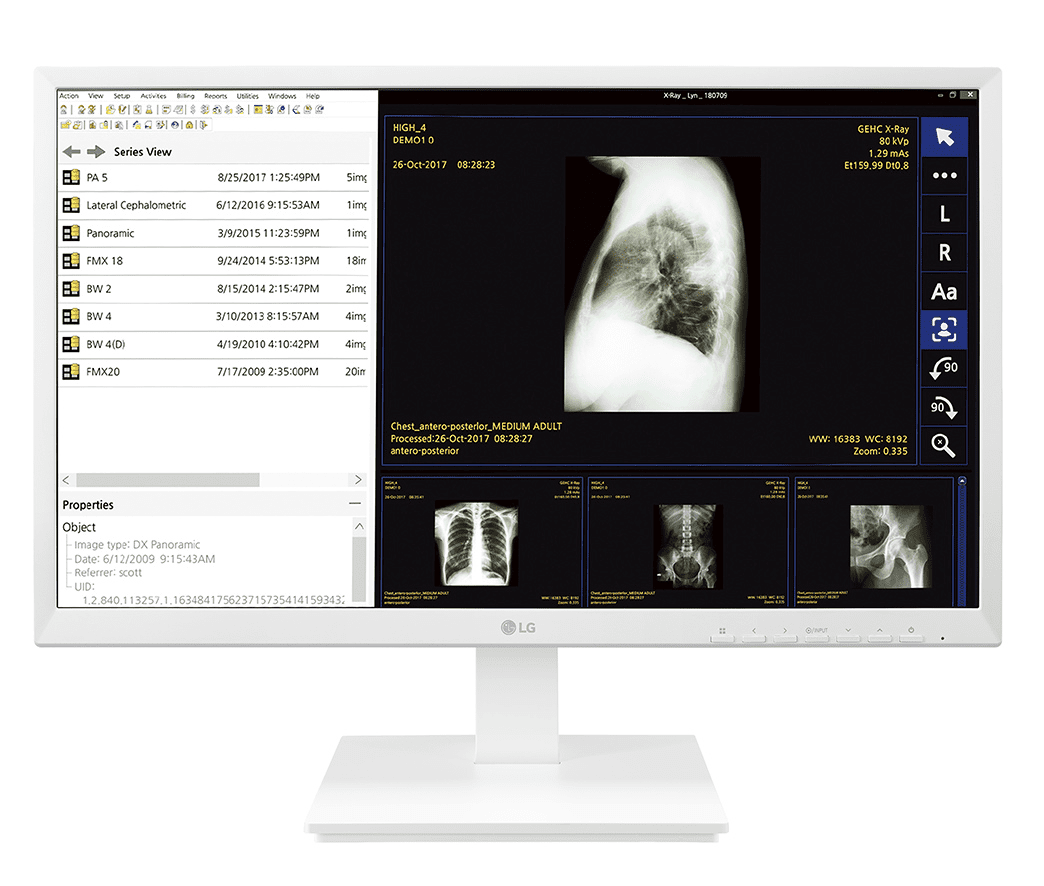Open the Windows menu
The width and height of the screenshot is (1044, 886).
282,96
